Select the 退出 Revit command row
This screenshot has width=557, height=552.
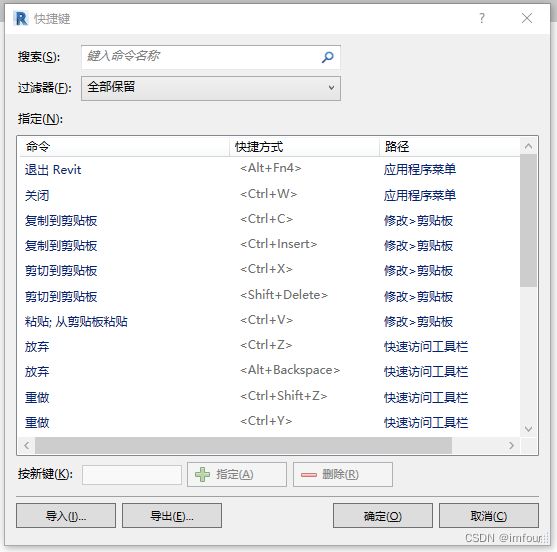(x=269, y=169)
